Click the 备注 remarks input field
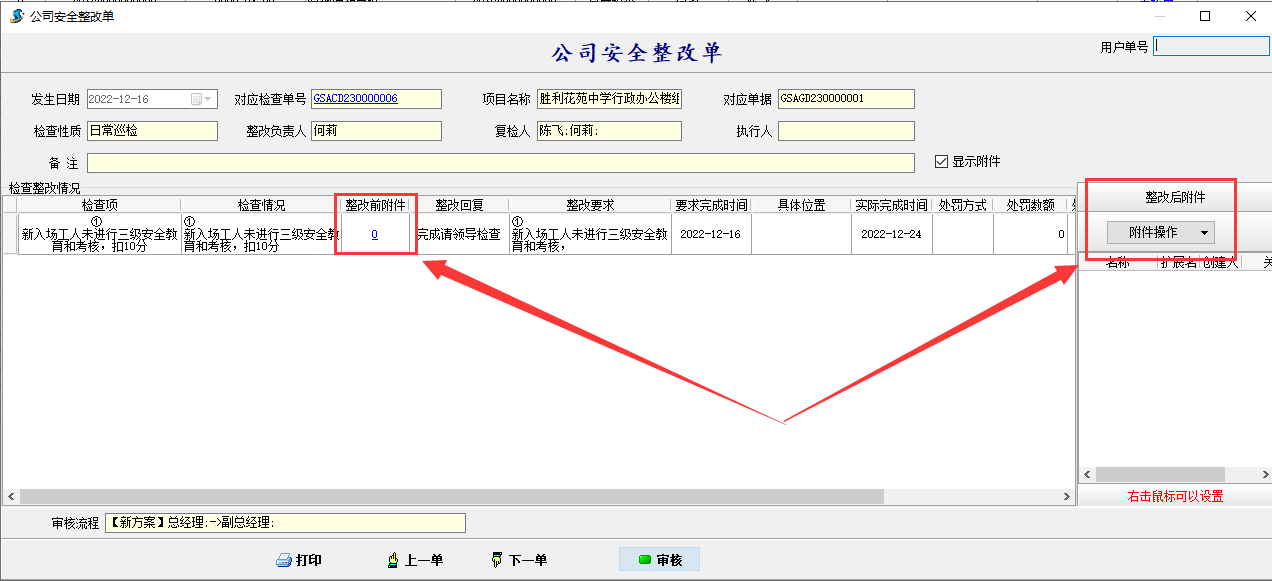Image resolution: width=1272 pixels, height=581 pixels. 500,163
